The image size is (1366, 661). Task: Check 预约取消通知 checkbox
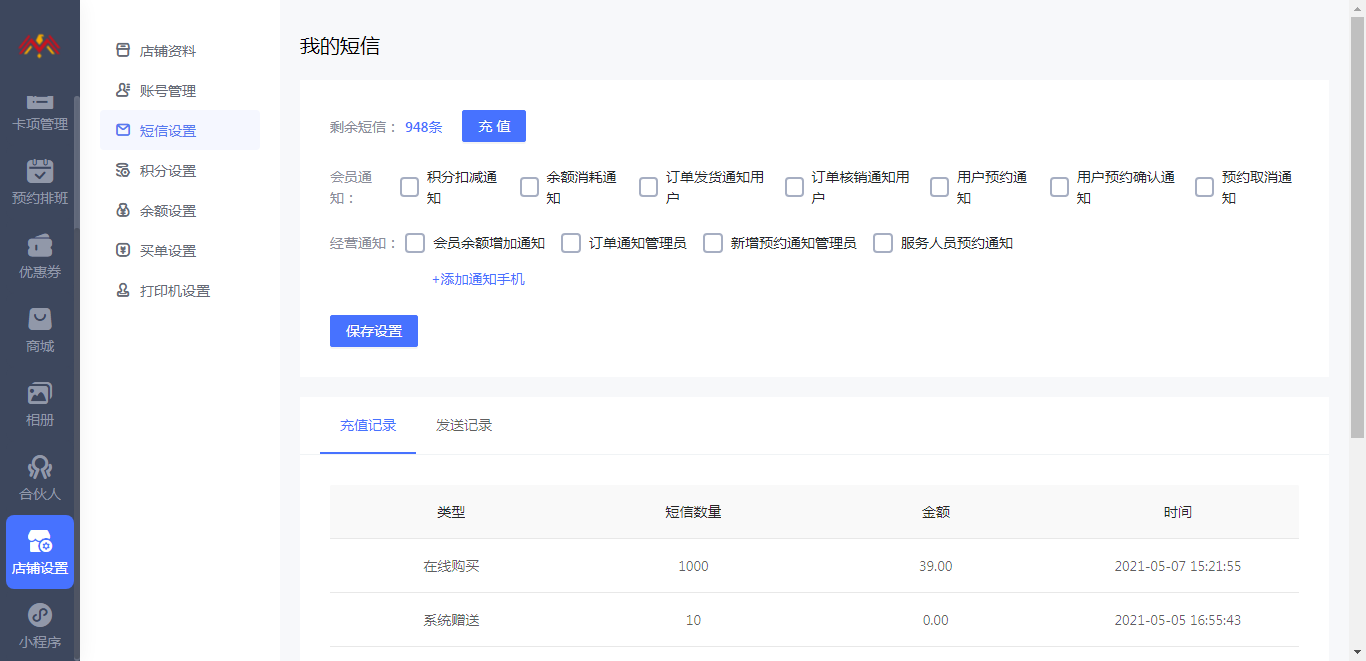[x=1204, y=187]
